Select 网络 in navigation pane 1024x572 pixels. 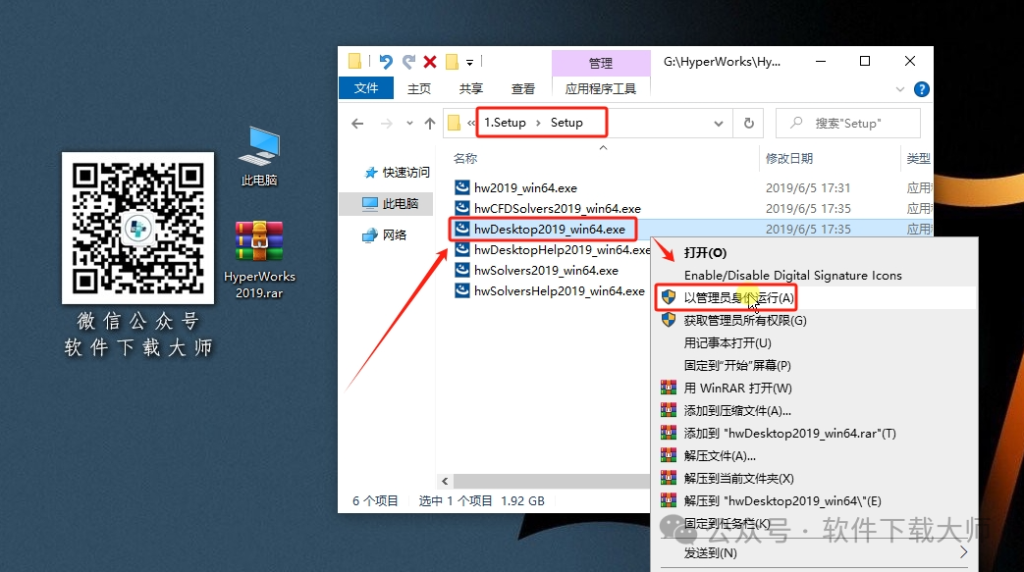click(385, 235)
